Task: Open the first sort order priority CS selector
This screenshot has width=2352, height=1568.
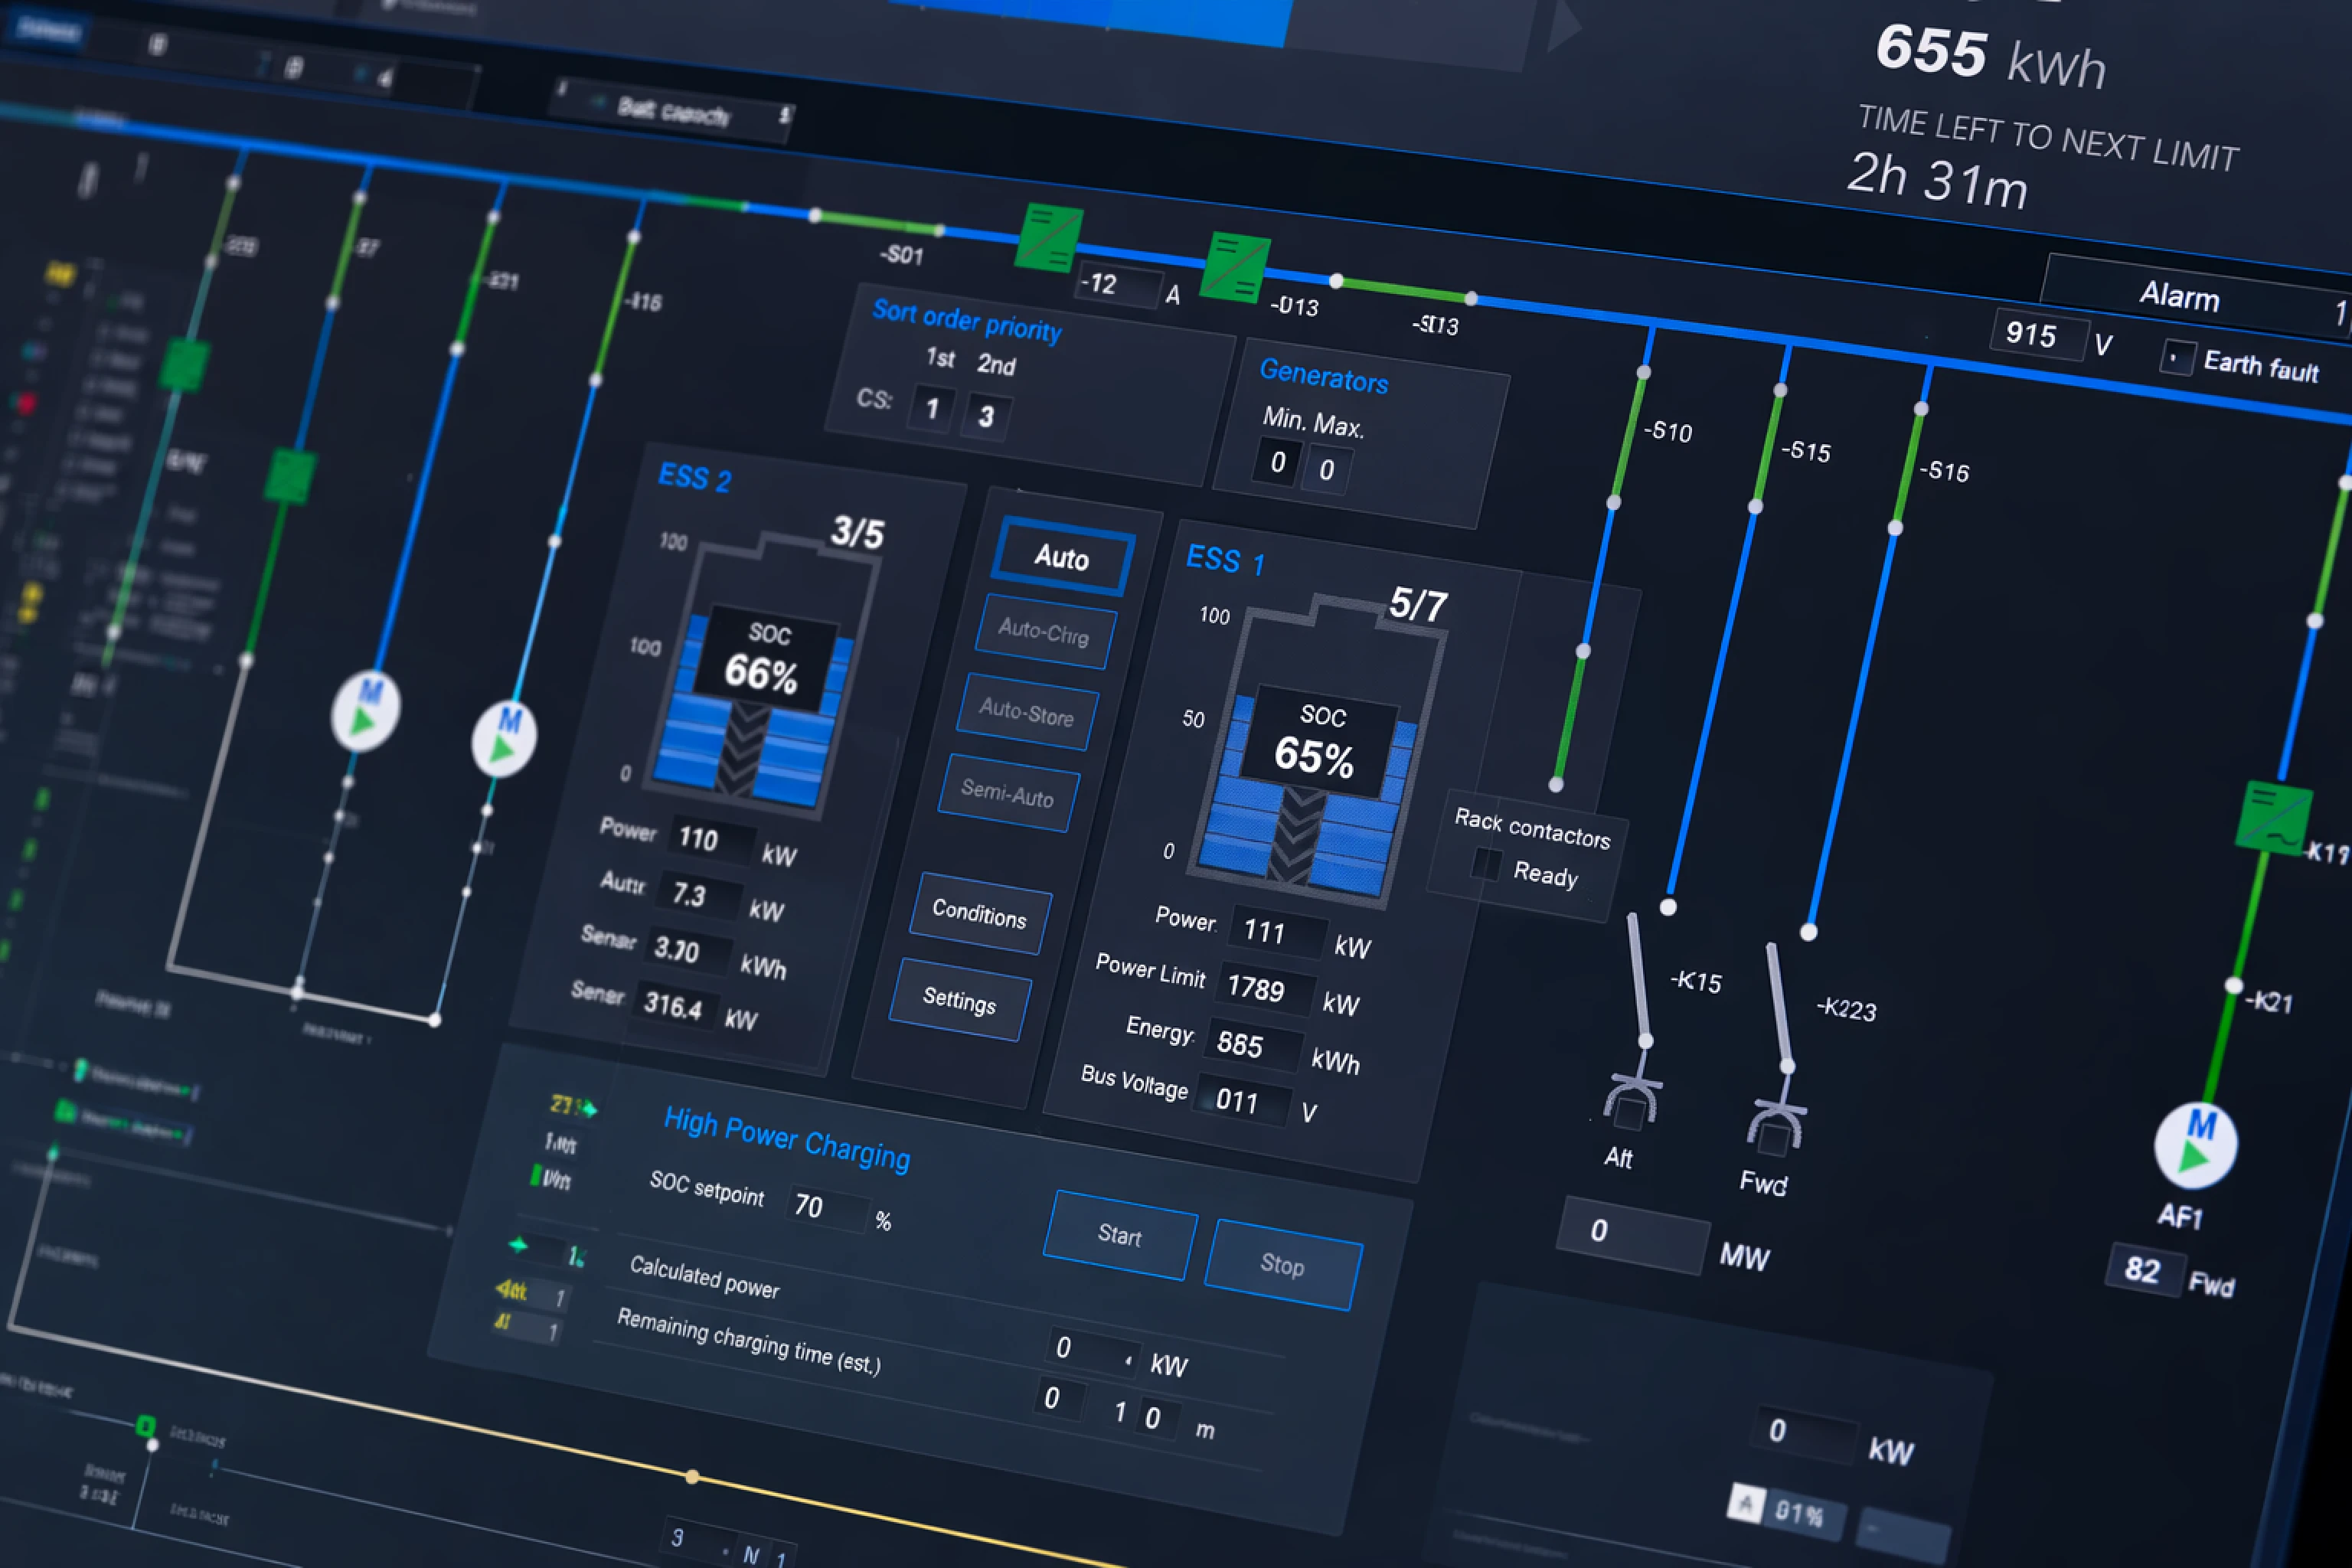Action: point(931,408)
